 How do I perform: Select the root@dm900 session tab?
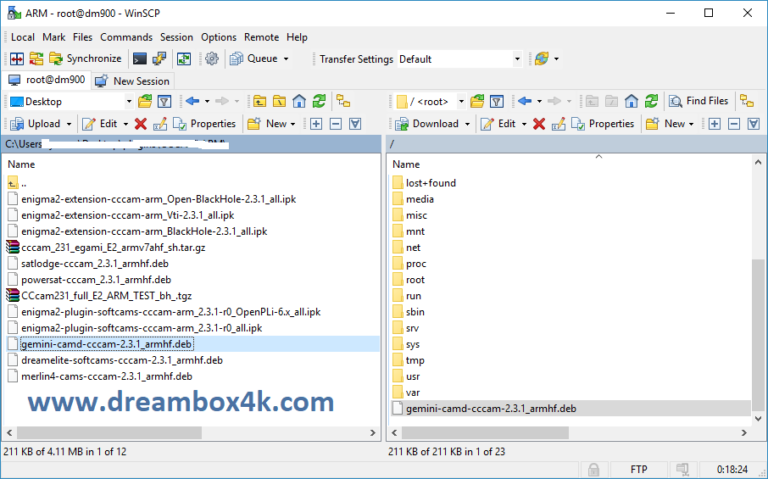[47, 80]
